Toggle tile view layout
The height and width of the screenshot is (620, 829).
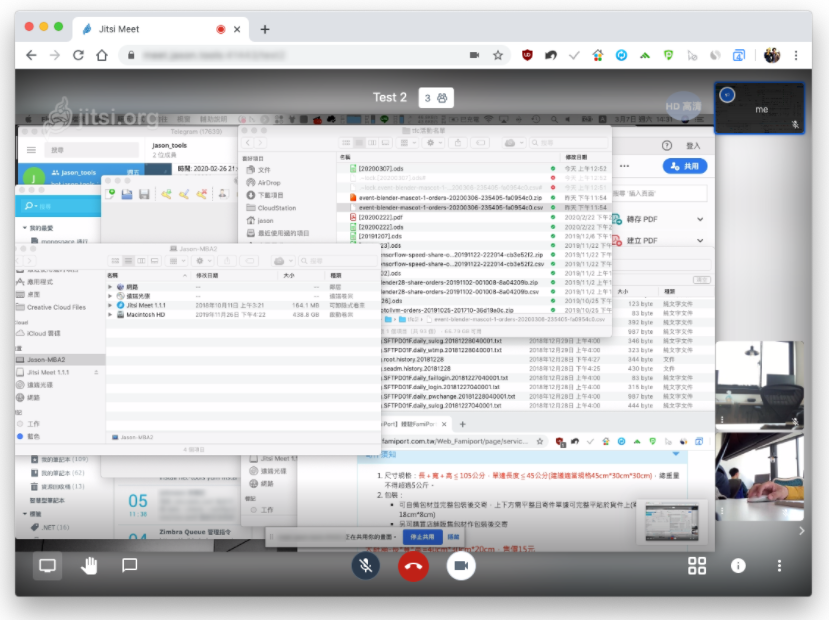point(697,566)
